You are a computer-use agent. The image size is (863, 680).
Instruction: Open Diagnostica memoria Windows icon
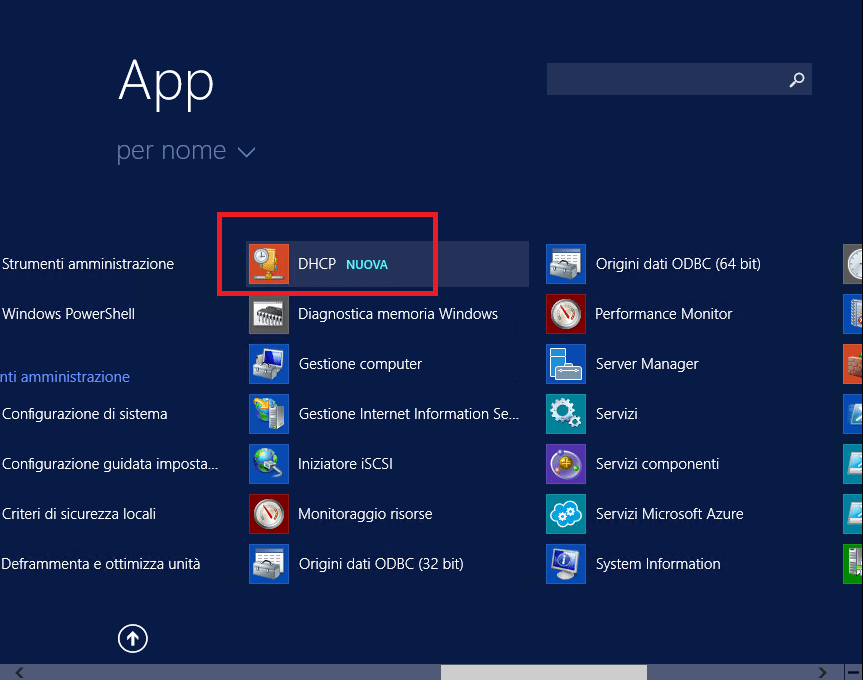point(269,314)
